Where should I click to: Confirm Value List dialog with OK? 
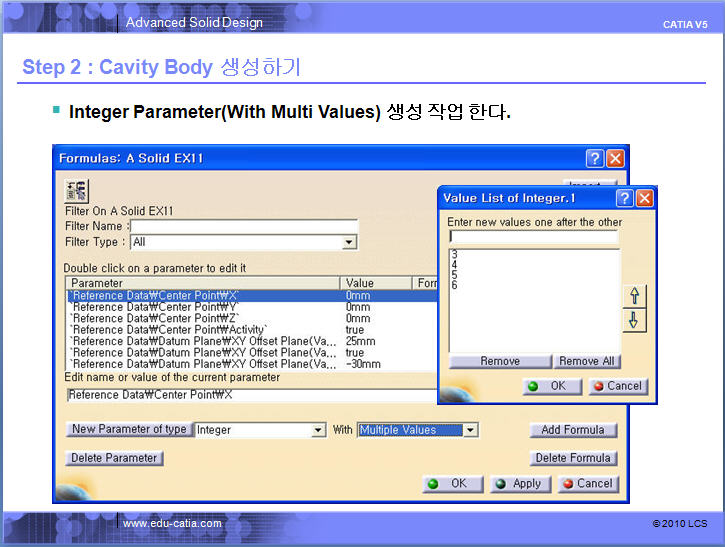(552, 386)
